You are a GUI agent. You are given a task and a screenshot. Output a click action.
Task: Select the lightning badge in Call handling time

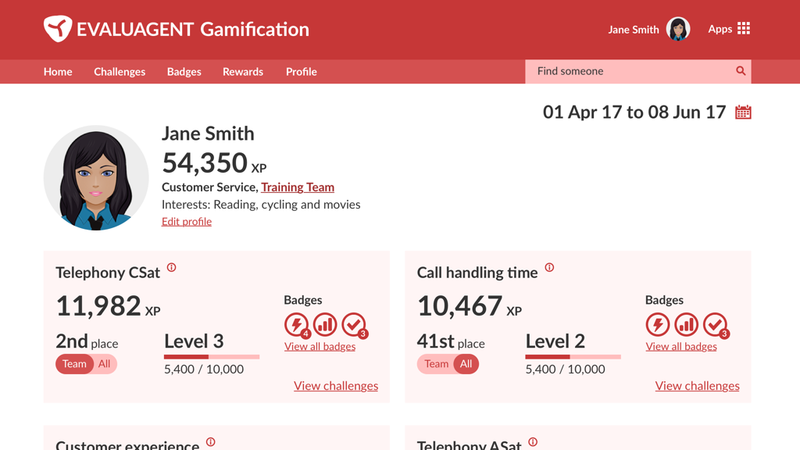tap(658, 324)
